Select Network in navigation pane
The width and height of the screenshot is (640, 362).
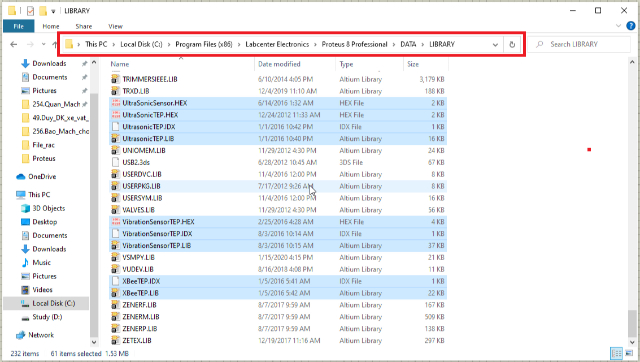tap(41, 335)
